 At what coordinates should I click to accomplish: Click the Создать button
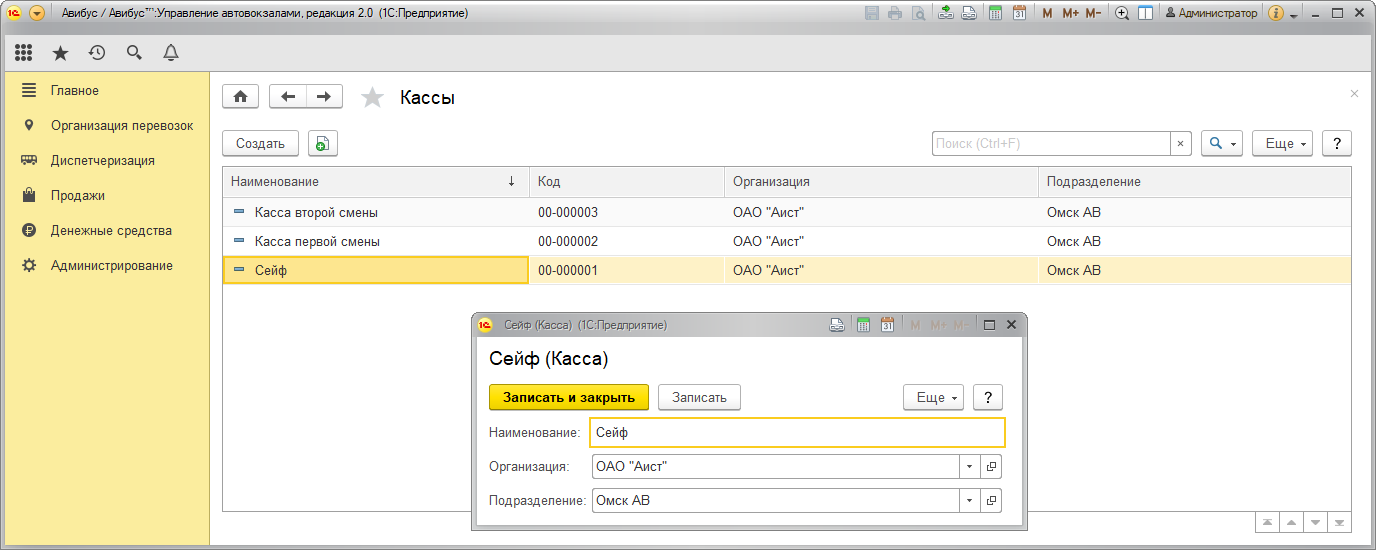click(x=260, y=144)
